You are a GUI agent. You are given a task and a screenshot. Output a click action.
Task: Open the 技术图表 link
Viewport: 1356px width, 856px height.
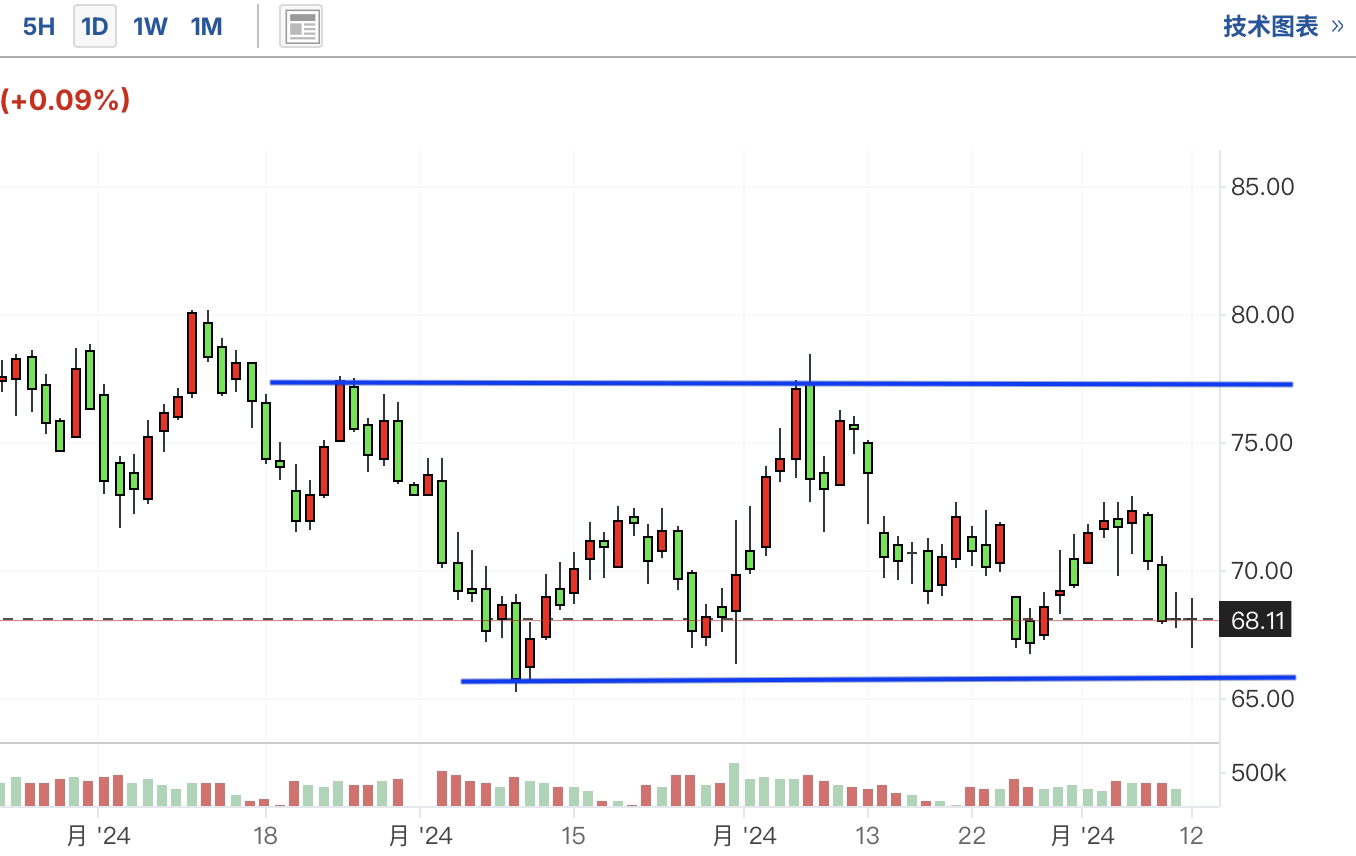coord(1271,26)
